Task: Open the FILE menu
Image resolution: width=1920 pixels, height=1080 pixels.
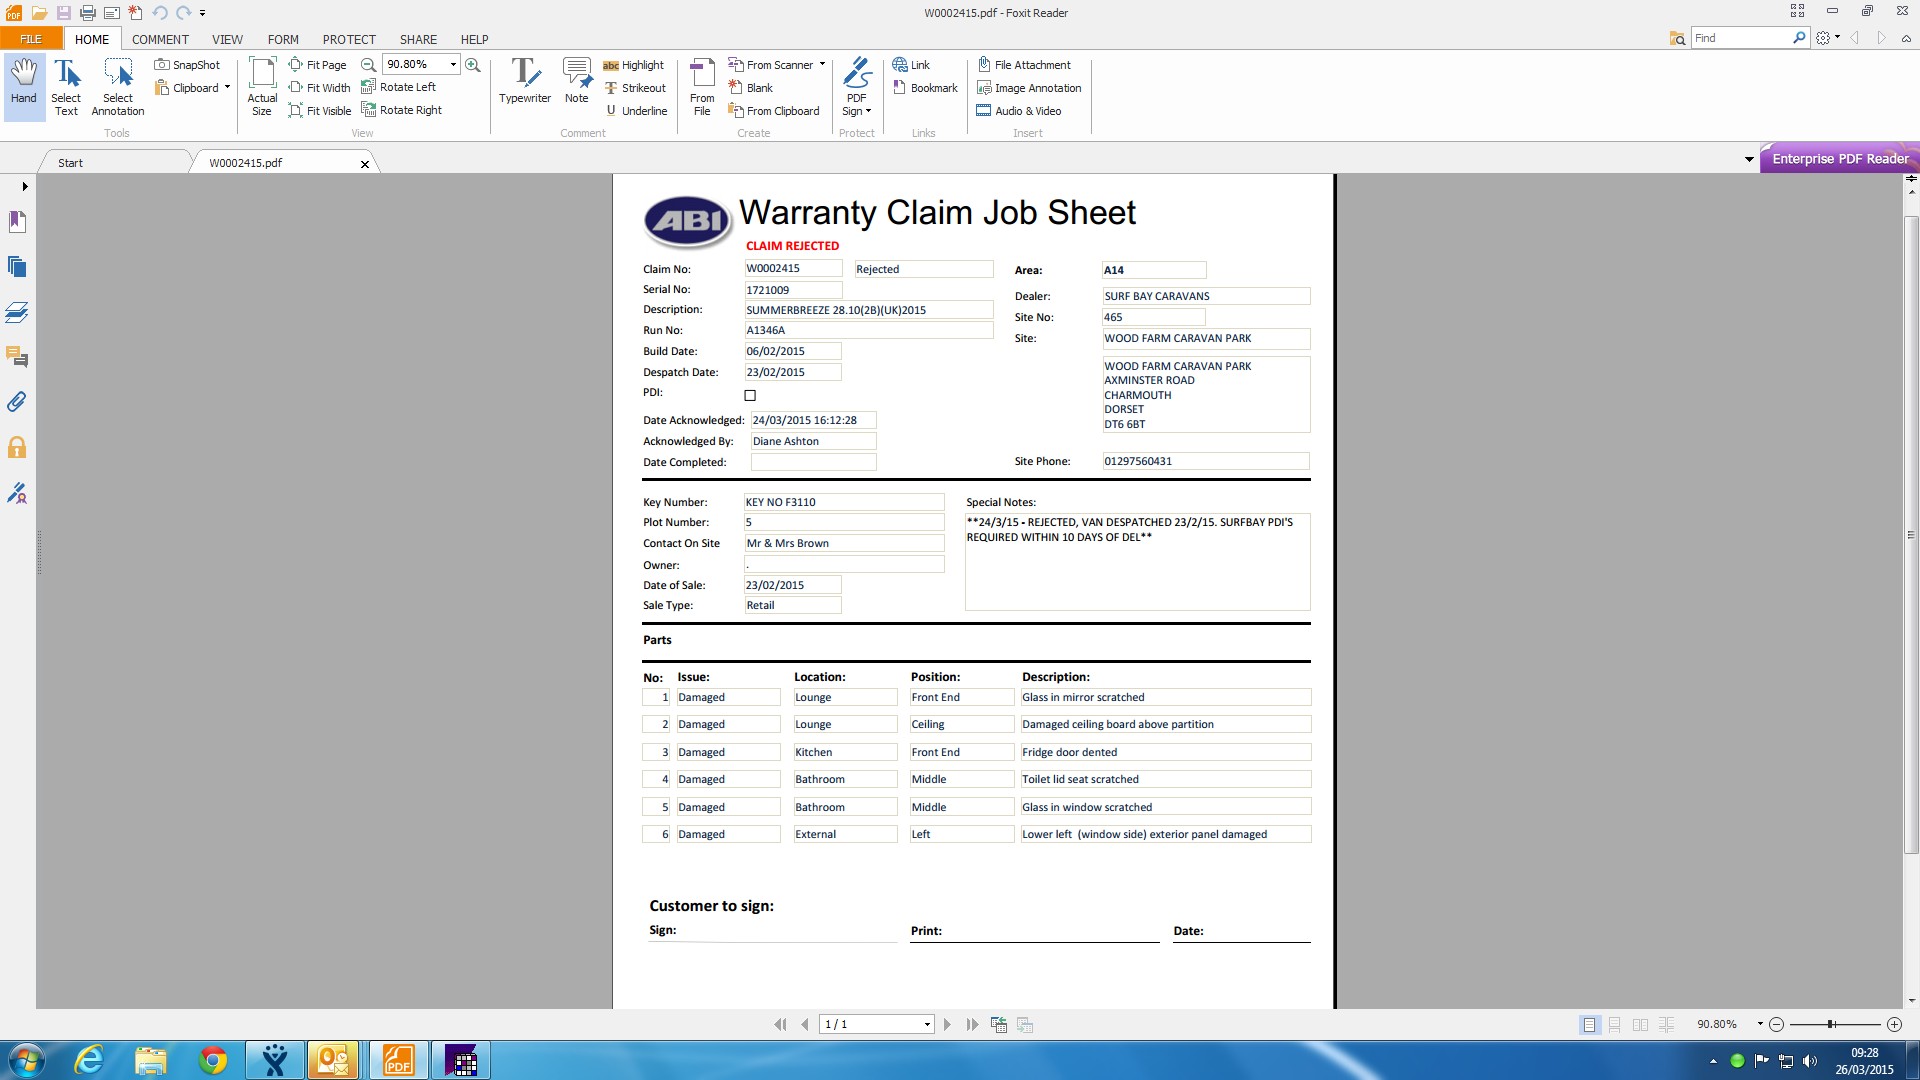Action: tap(31, 39)
